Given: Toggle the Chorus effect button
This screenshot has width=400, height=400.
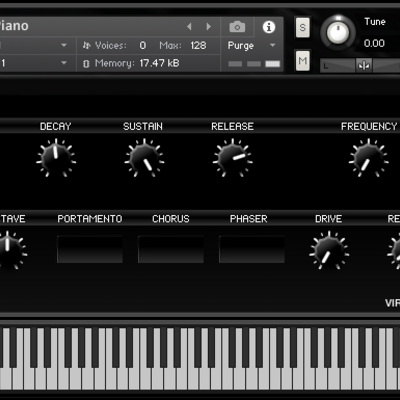Looking at the screenshot, I should (171, 250).
